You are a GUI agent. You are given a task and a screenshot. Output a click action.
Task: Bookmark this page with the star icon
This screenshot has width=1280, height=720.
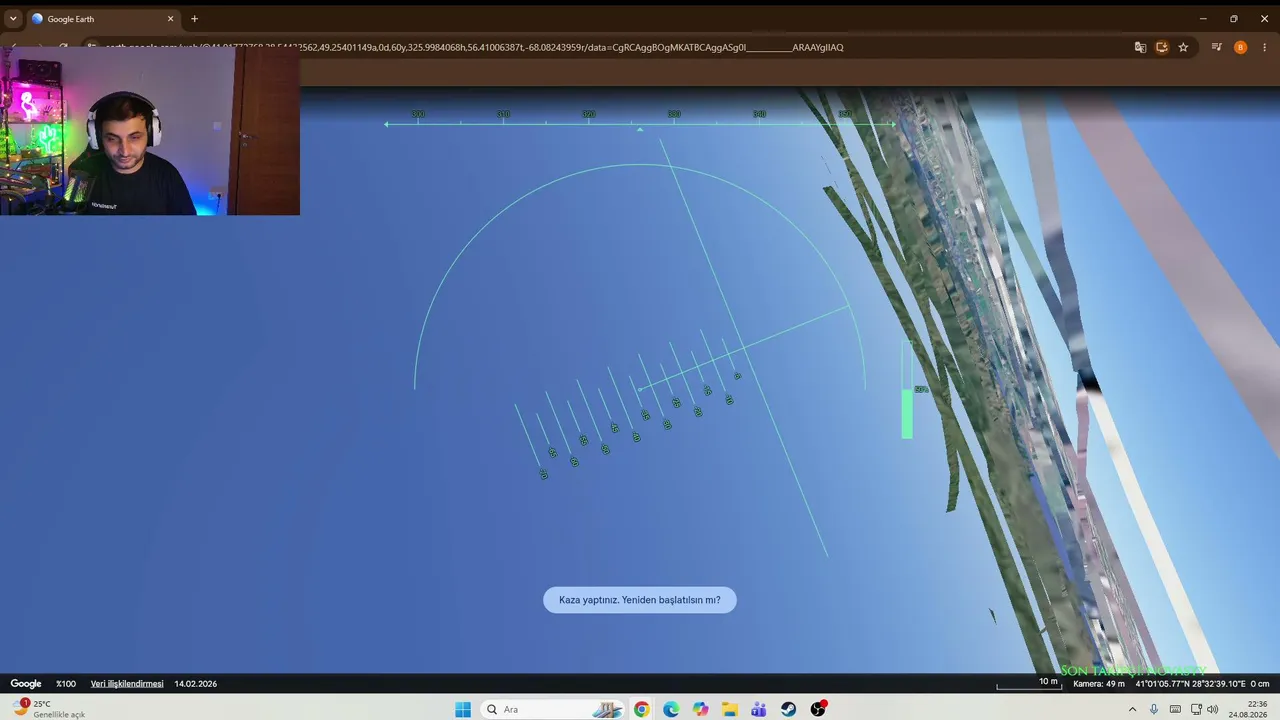tap(1183, 47)
